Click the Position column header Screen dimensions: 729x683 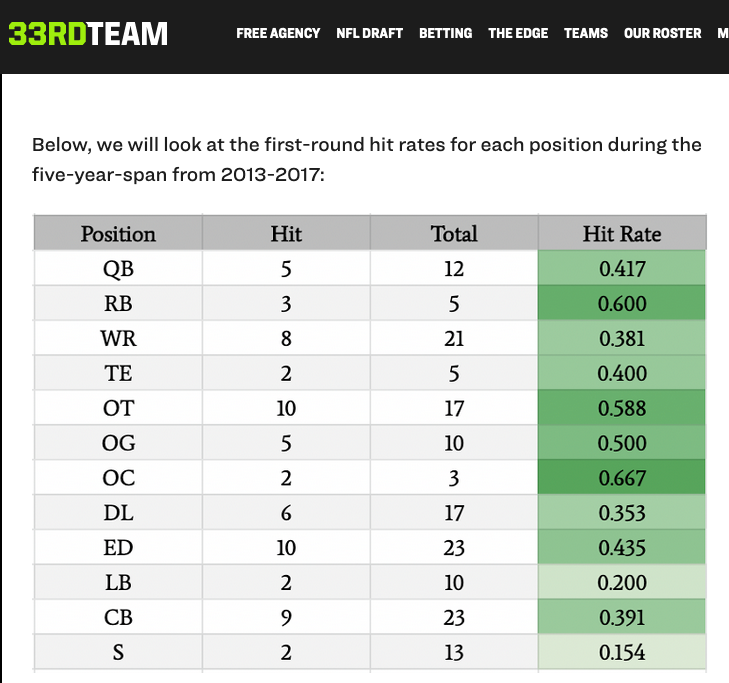point(118,234)
